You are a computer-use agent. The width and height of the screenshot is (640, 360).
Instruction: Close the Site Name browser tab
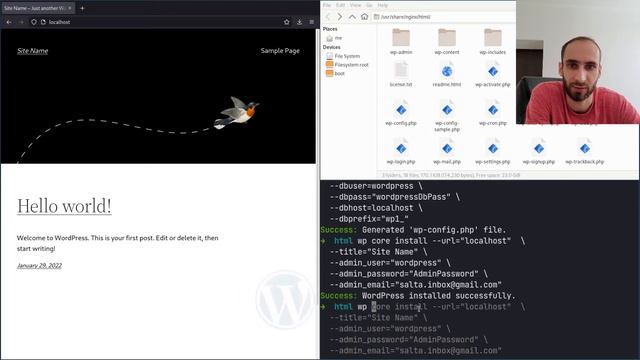[x=70, y=8]
